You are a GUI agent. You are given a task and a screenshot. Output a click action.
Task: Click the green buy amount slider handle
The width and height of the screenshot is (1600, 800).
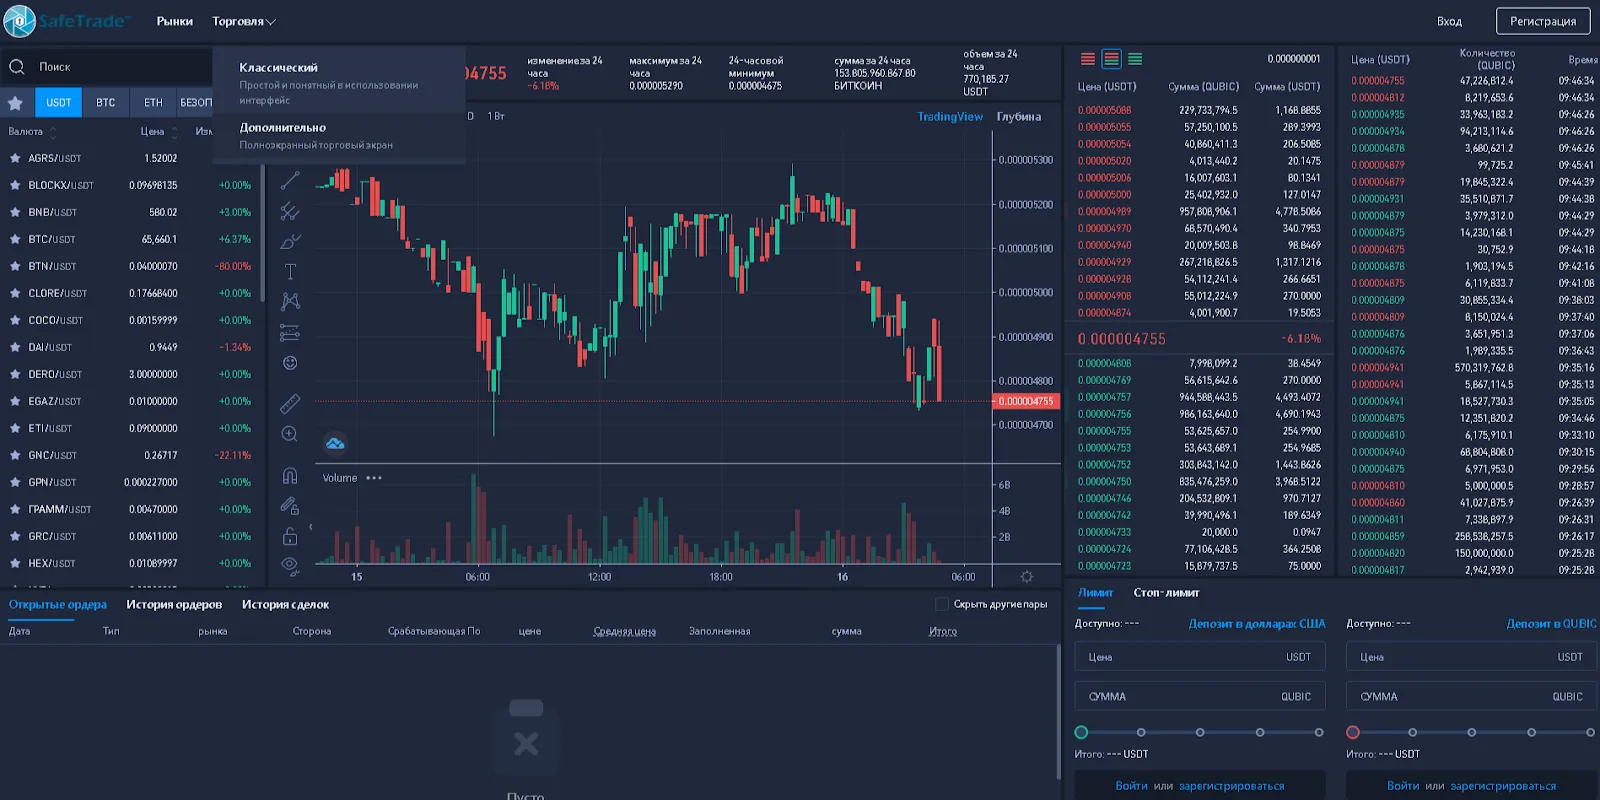(1081, 732)
